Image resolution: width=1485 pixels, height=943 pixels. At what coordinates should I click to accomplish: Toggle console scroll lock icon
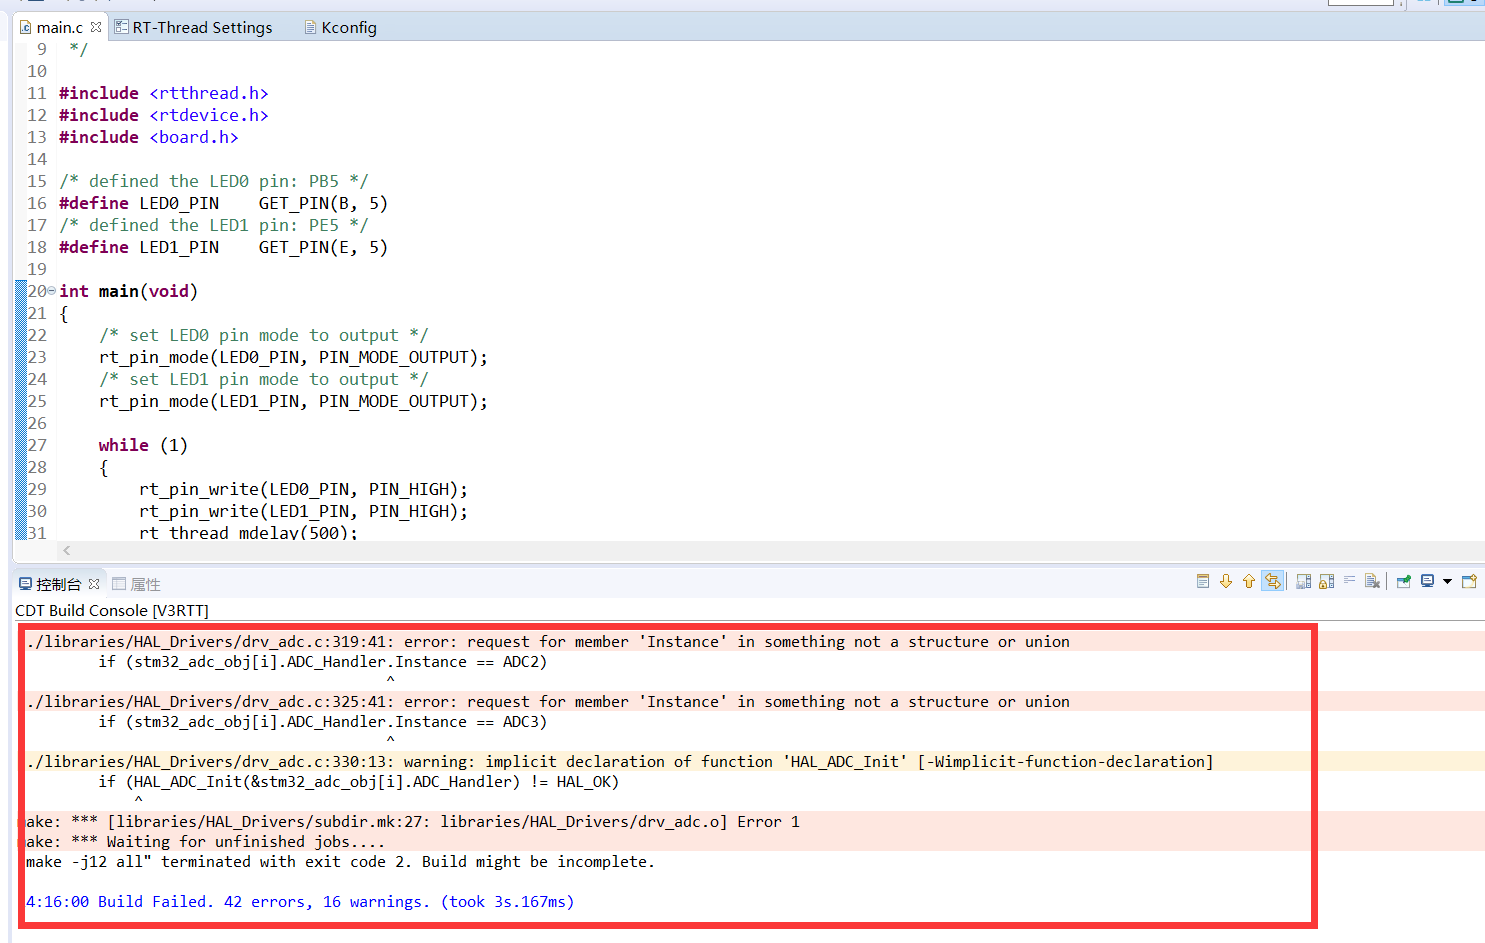point(1327,581)
